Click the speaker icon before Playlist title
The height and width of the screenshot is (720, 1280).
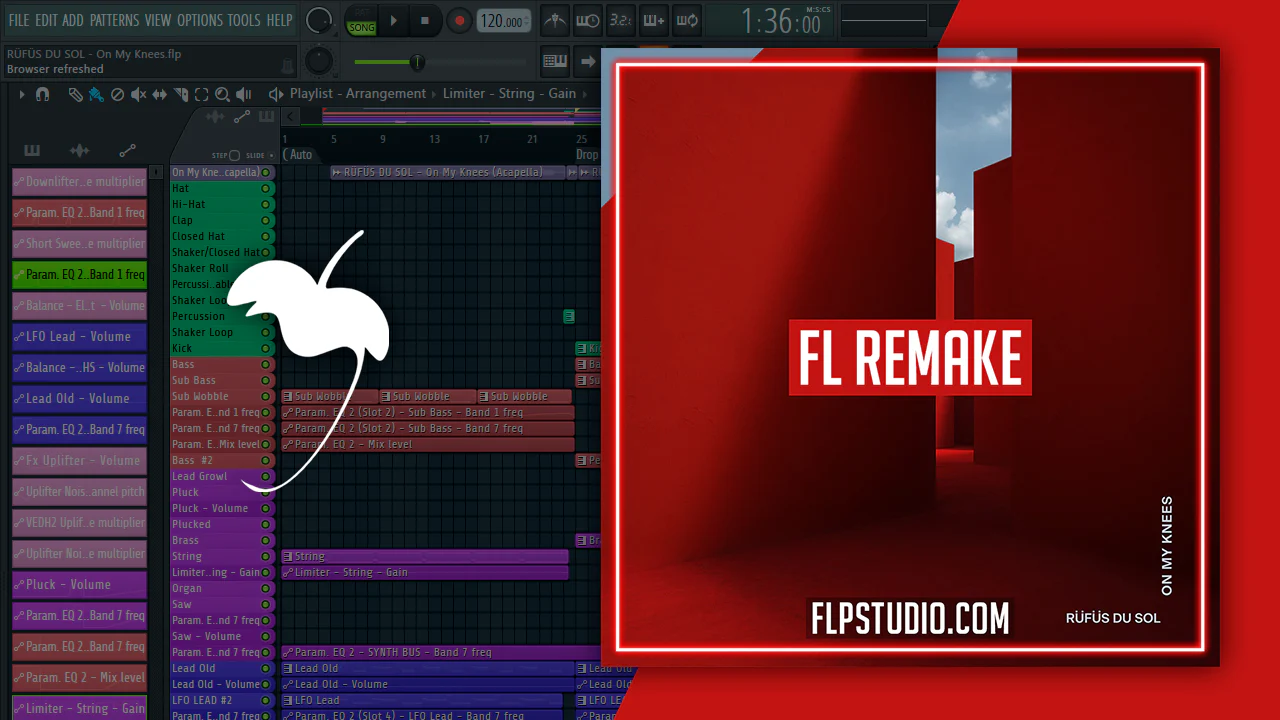[276, 94]
